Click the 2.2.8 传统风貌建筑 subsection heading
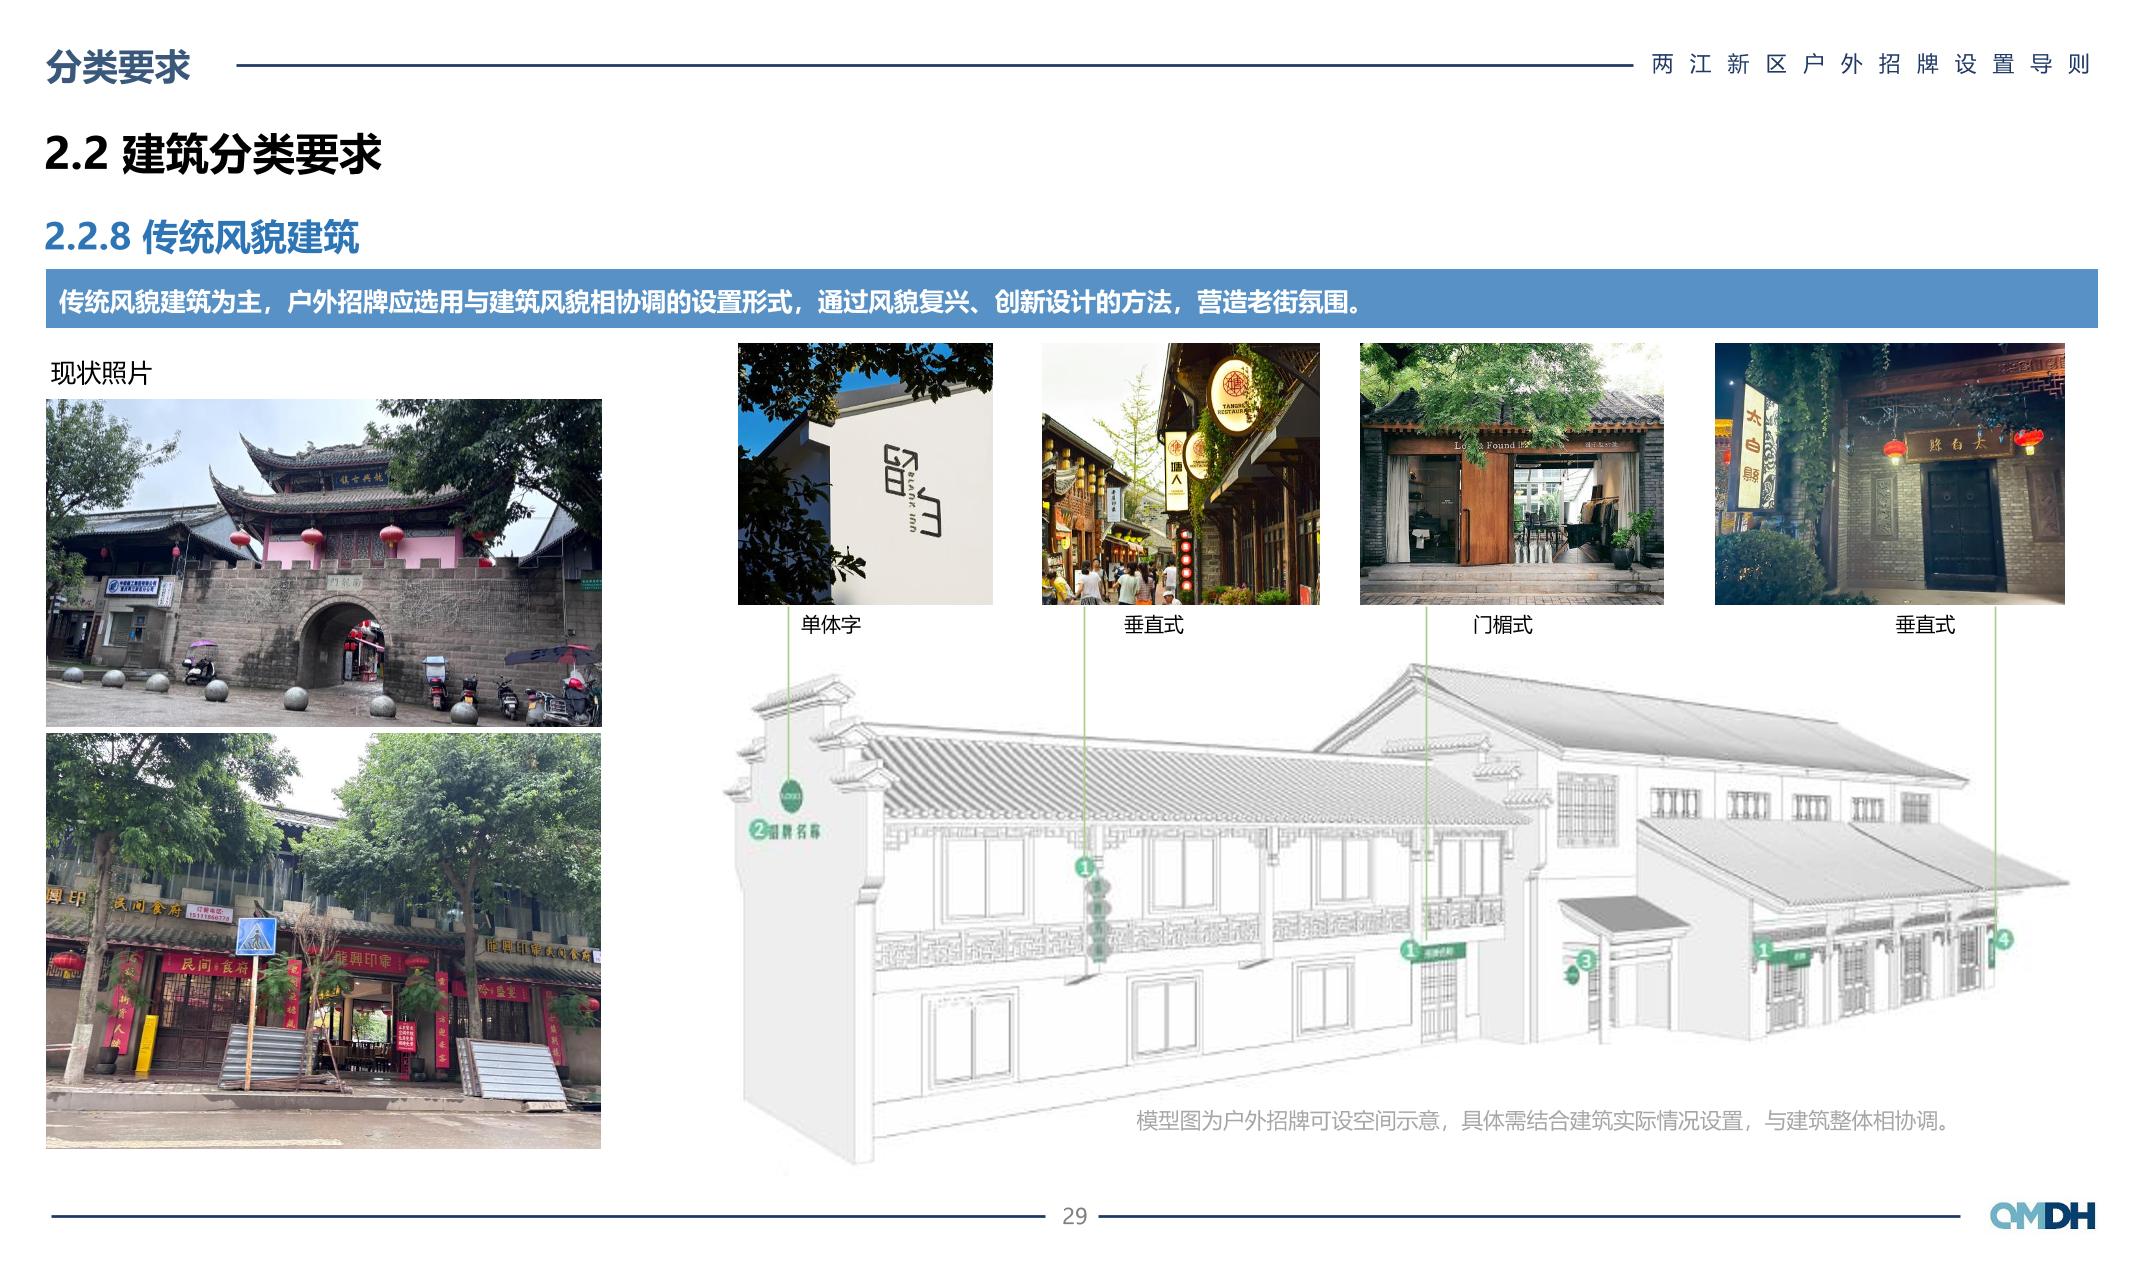 pos(201,237)
